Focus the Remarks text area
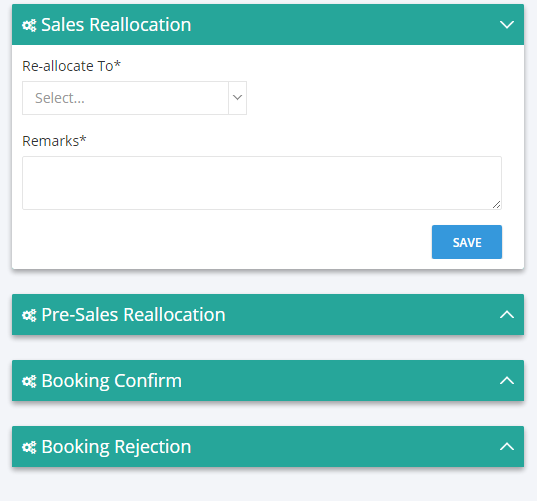The height and width of the screenshot is (501, 537). click(262, 183)
